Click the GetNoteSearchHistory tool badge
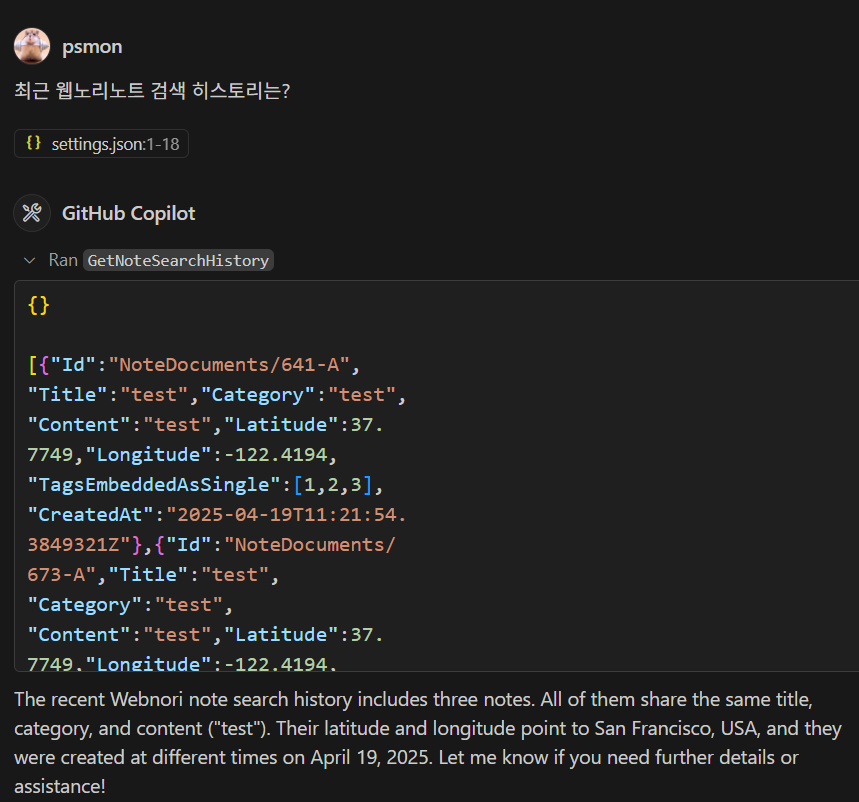This screenshot has height=802, width=859. [178, 260]
